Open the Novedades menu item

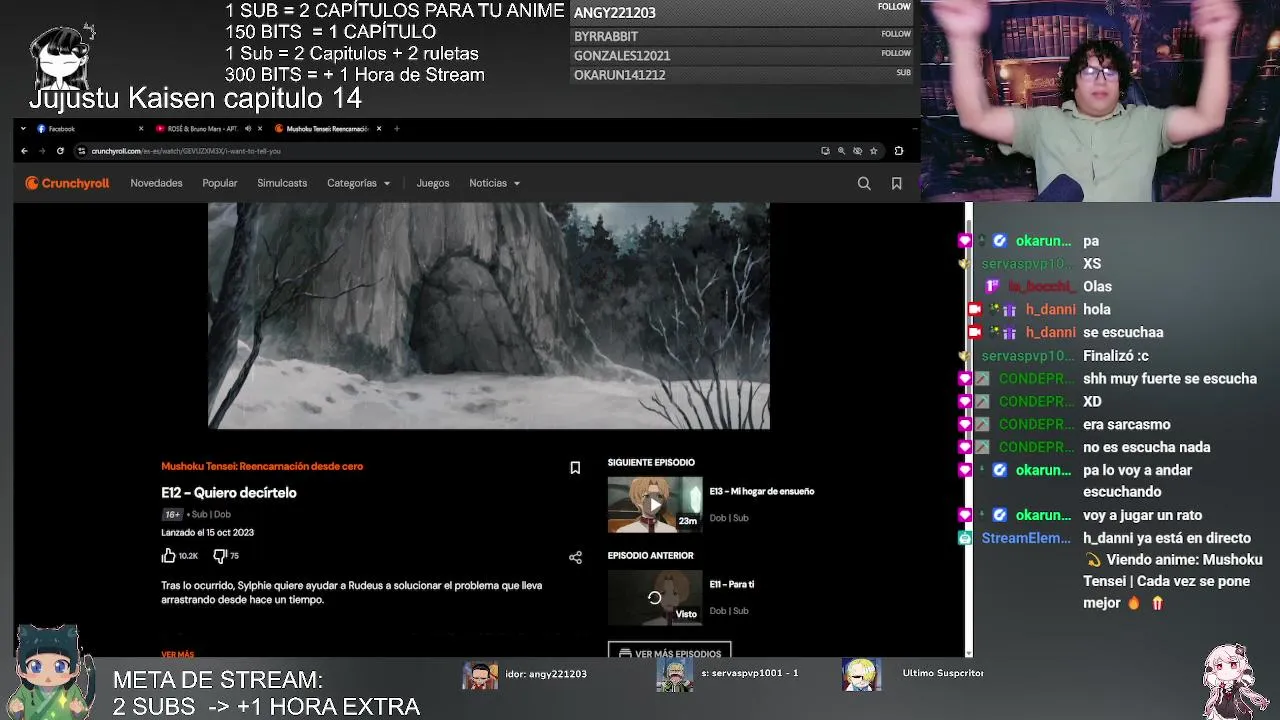[x=156, y=183]
